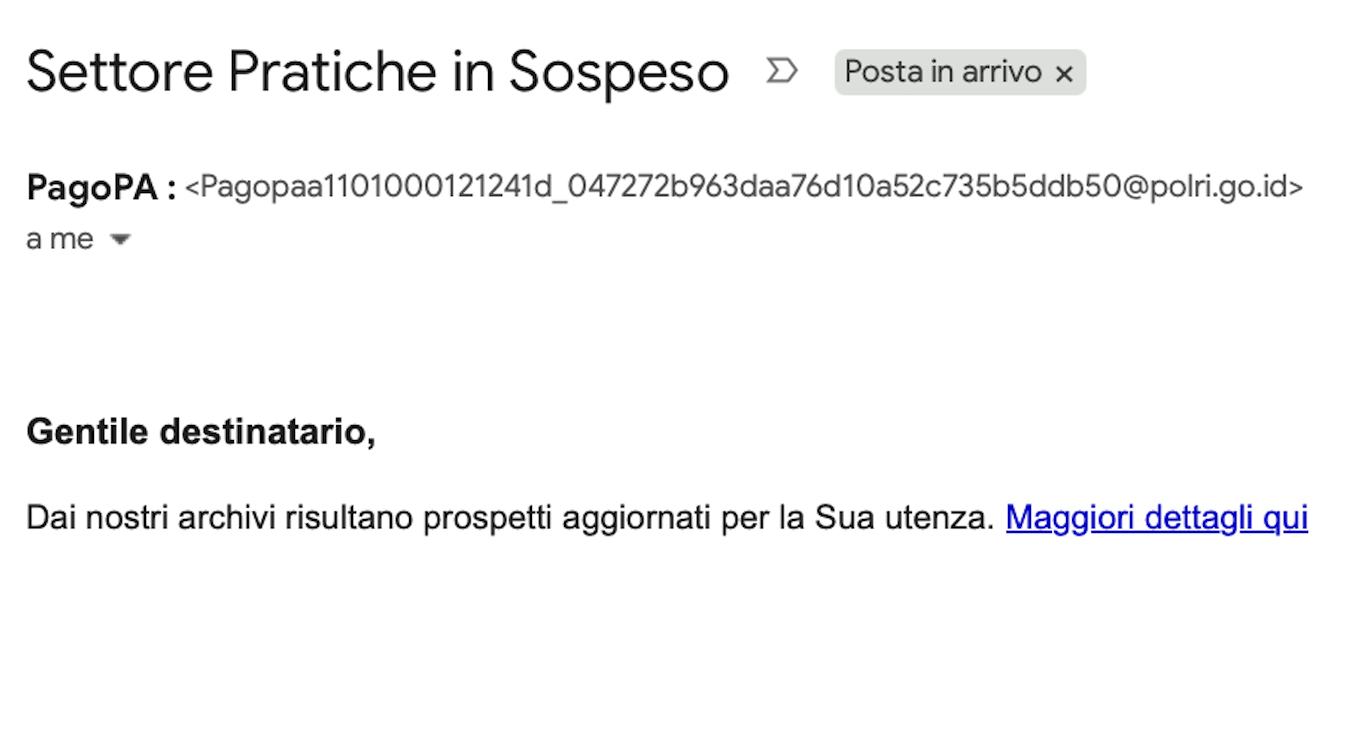Click the word 'Settore' in the subject
1368x733 pixels.
coord(119,72)
